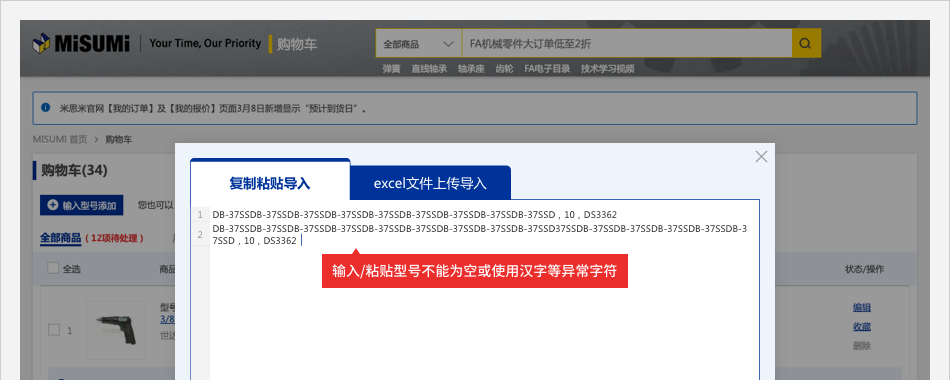The image size is (950, 380).
Task: Open the 技术学习视频 link
Action: [608, 69]
